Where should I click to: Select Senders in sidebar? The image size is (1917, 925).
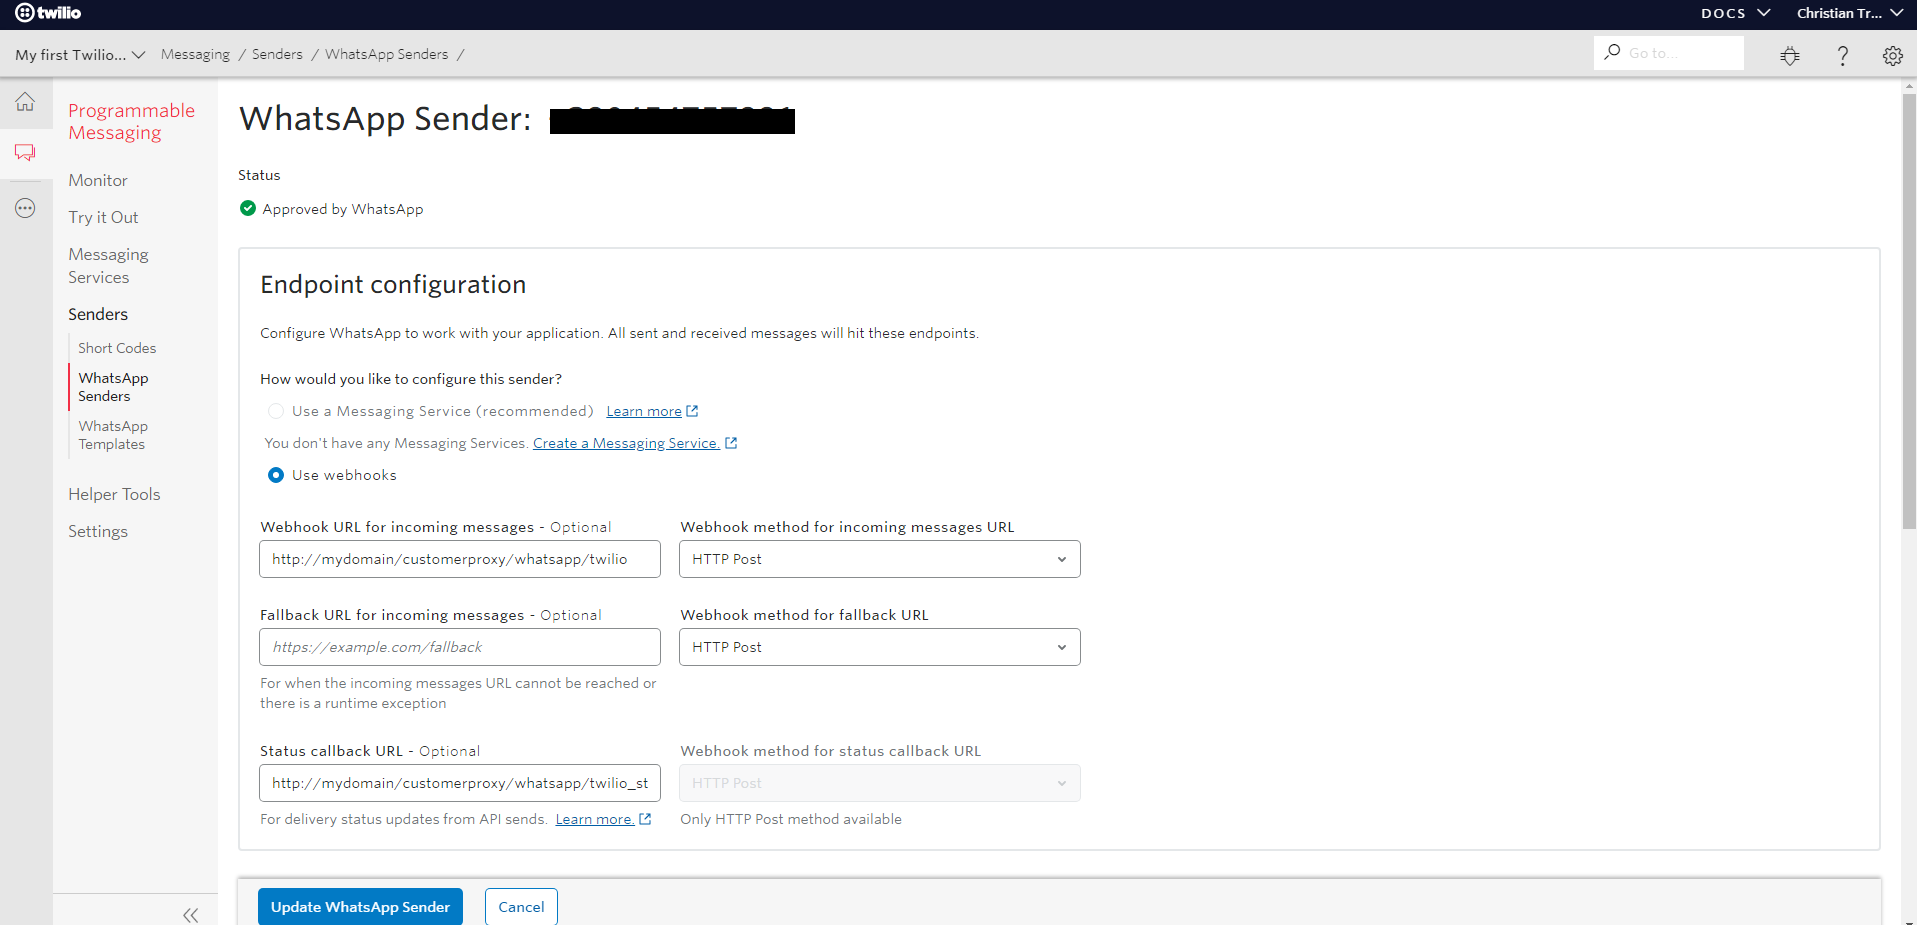(x=98, y=314)
